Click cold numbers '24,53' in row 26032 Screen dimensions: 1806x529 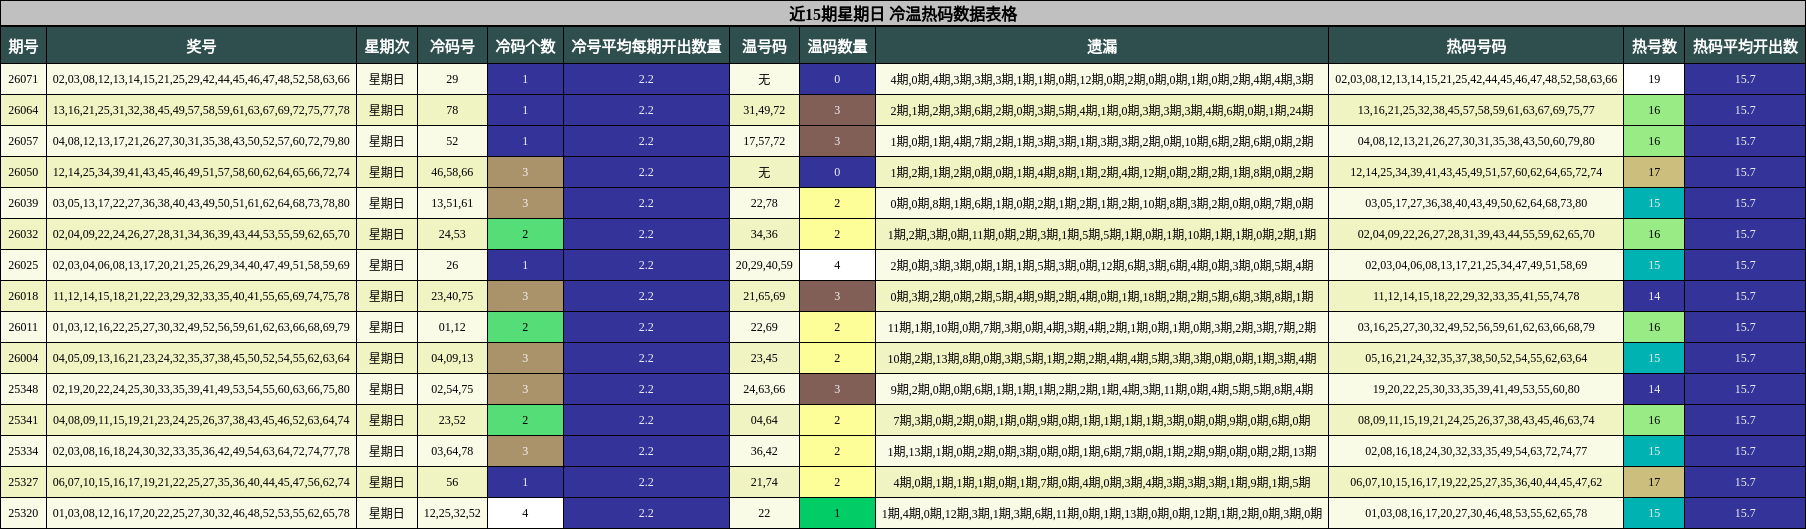(x=452, y=234)
